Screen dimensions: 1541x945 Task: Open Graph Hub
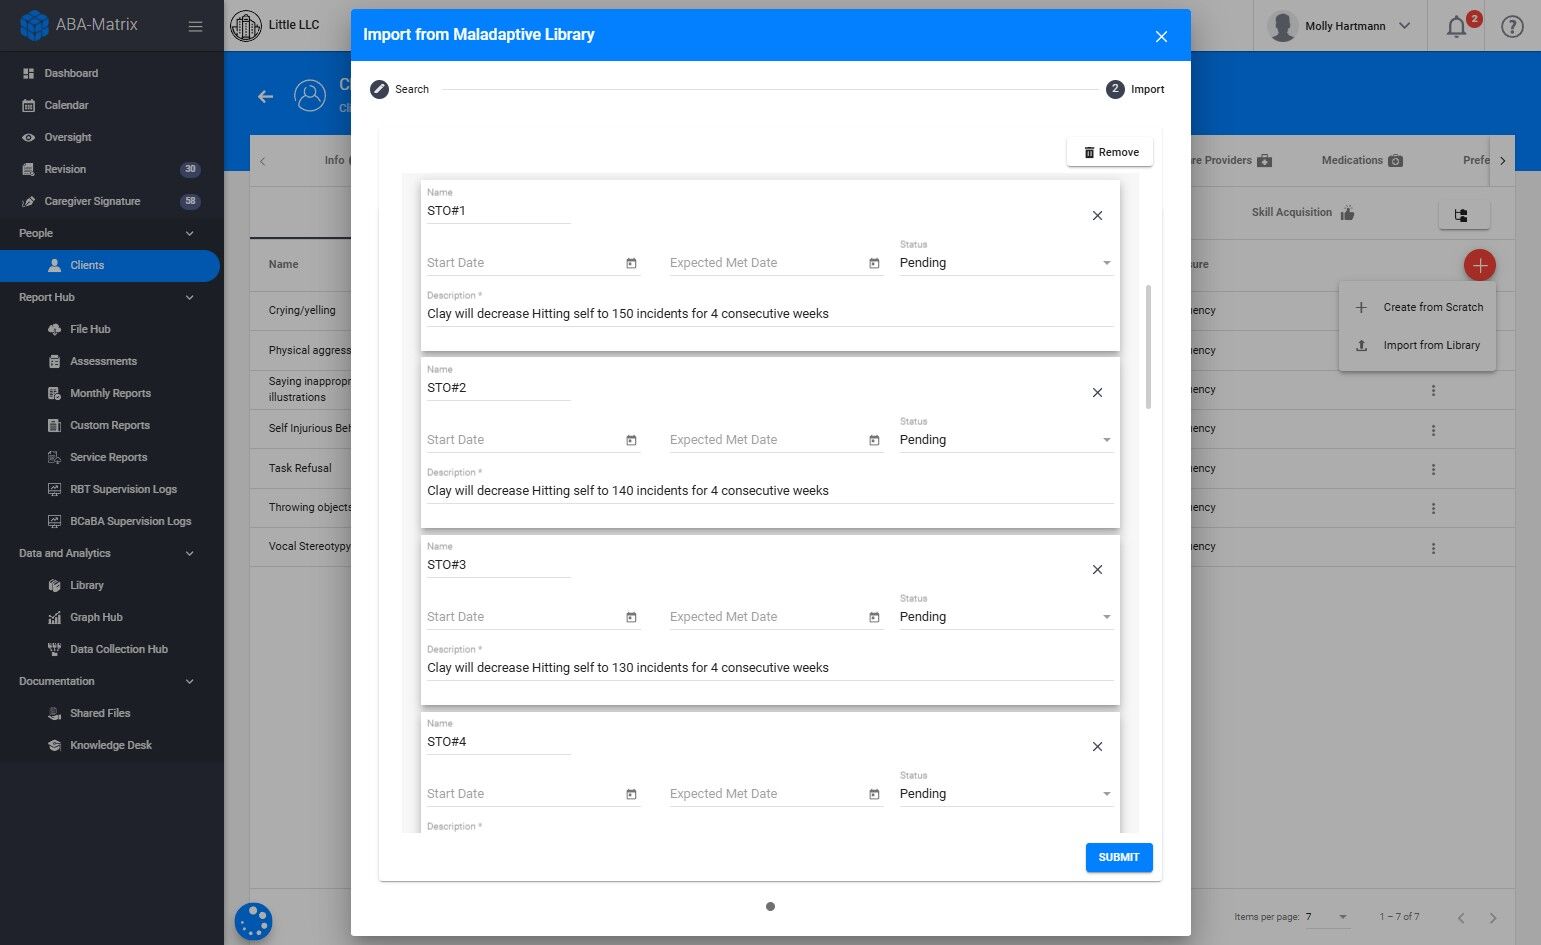point(96,617)
